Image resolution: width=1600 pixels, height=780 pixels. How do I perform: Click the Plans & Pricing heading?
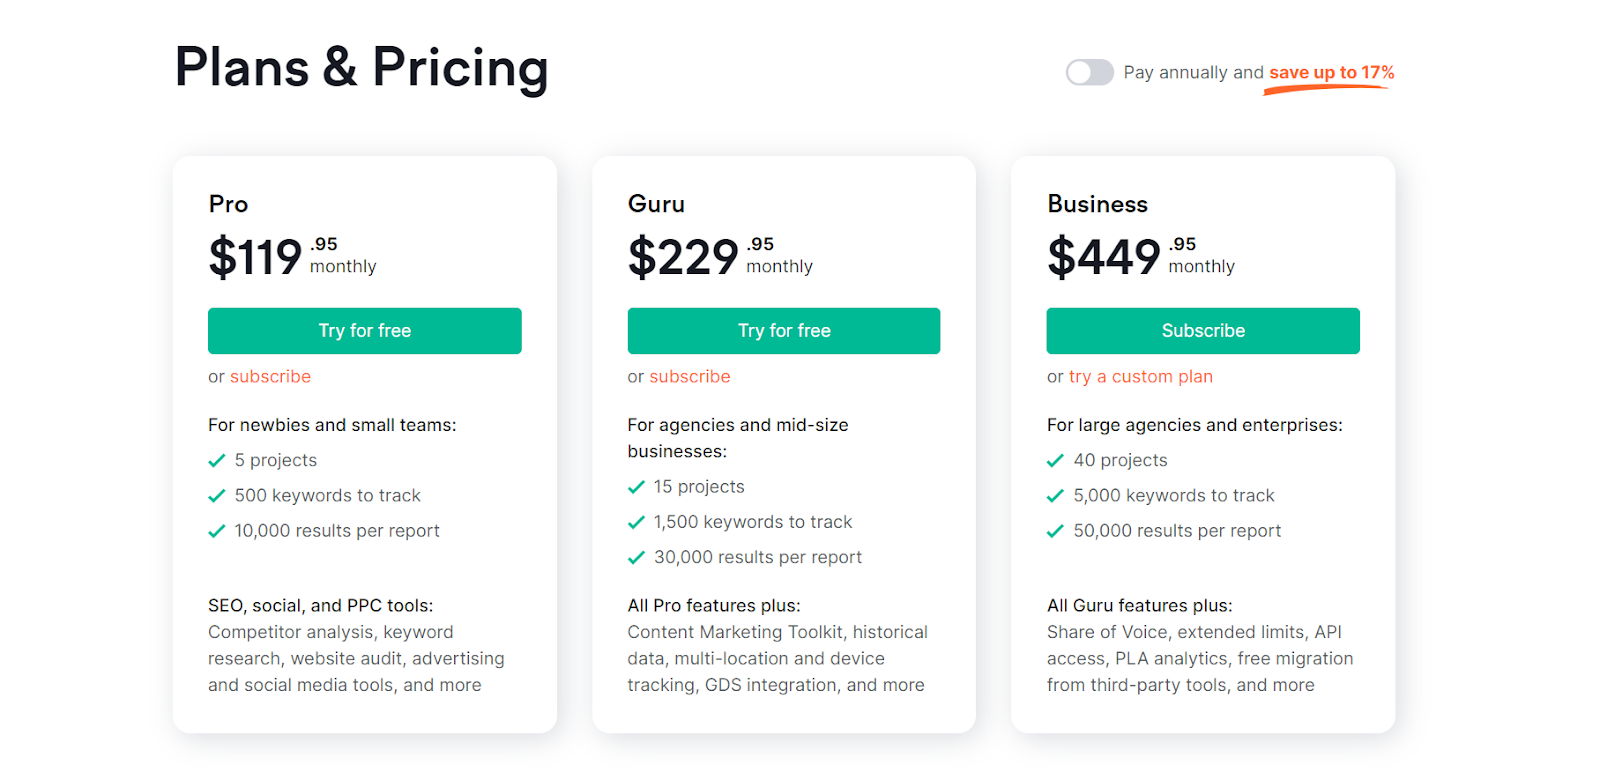coord(361,68)
